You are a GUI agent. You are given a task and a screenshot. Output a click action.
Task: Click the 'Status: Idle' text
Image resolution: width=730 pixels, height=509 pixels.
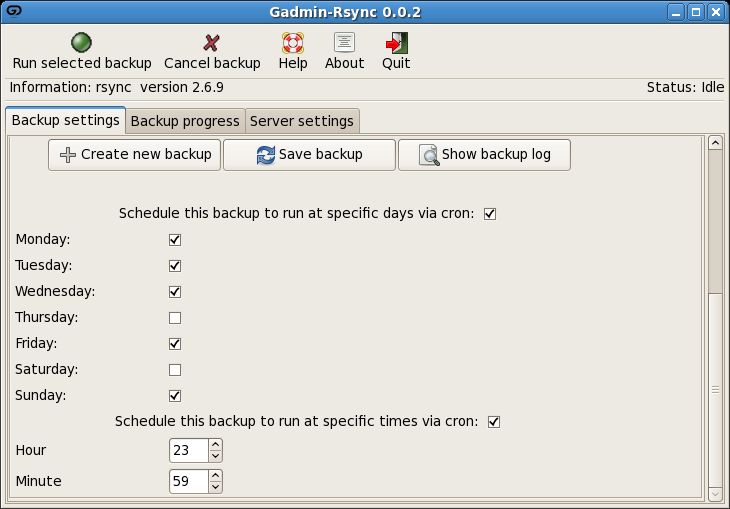[x=685, y=87]
